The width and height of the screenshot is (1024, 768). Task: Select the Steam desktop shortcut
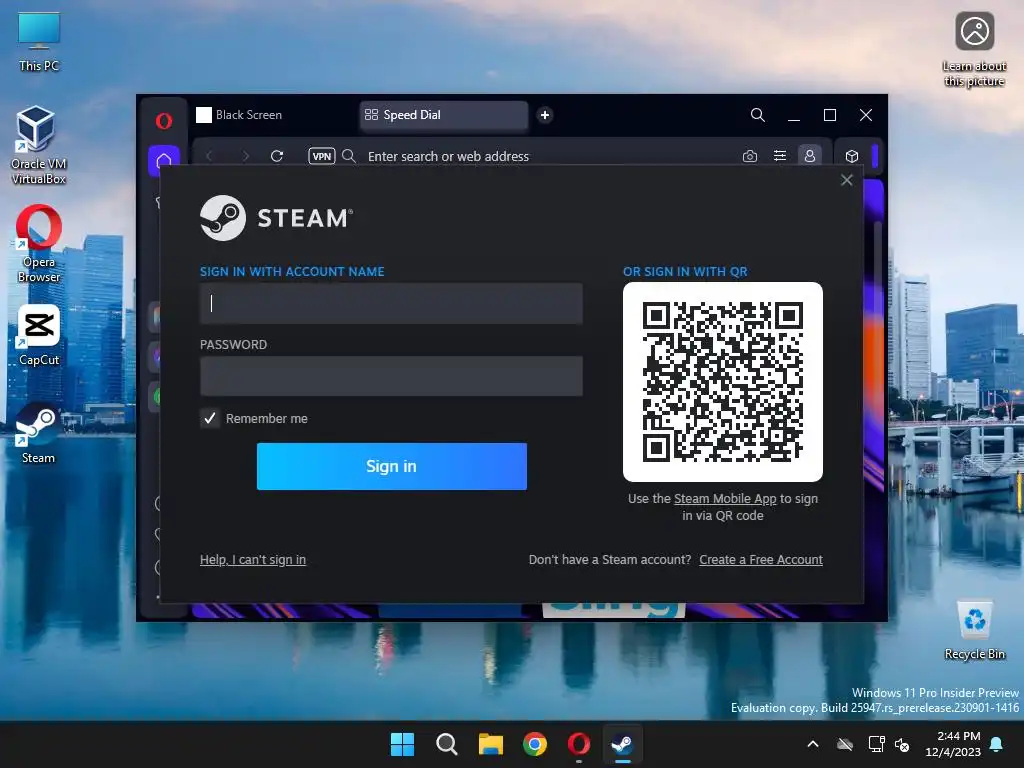tap(39, 433)
